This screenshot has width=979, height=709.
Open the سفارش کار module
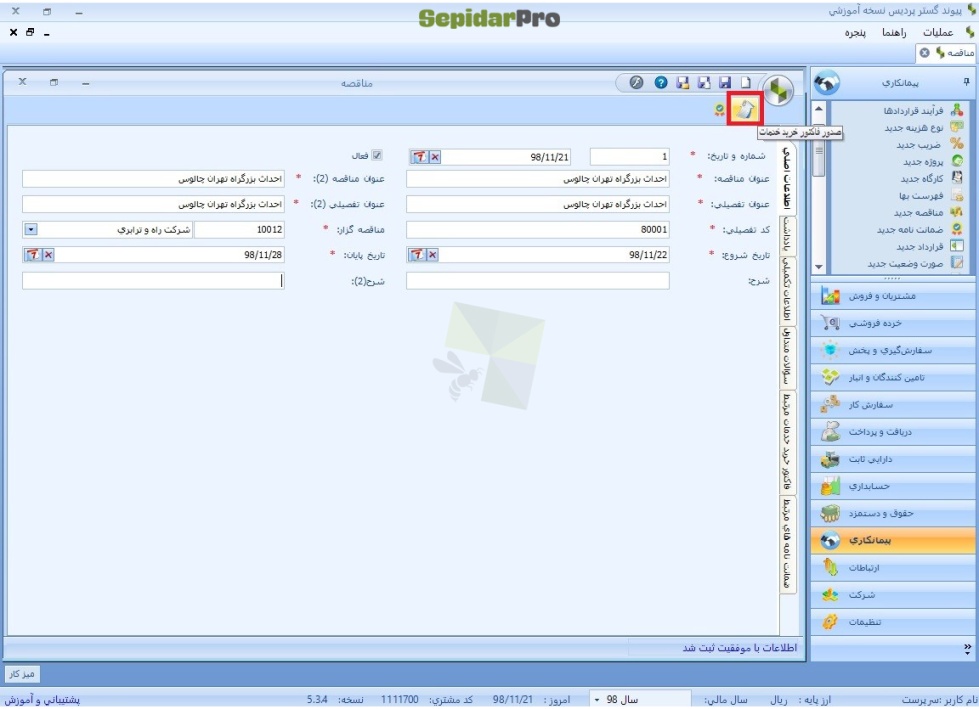tap(893, 404)
